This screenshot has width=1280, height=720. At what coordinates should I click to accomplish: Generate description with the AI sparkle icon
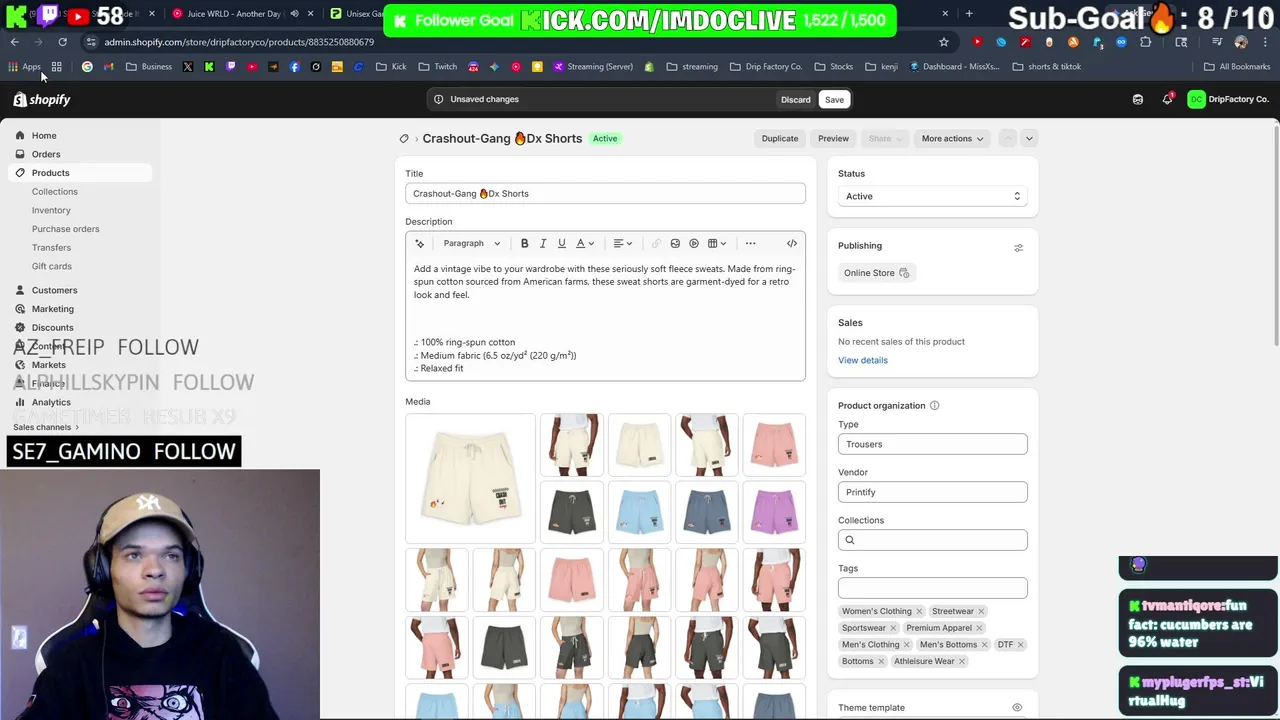pos(420,243)
